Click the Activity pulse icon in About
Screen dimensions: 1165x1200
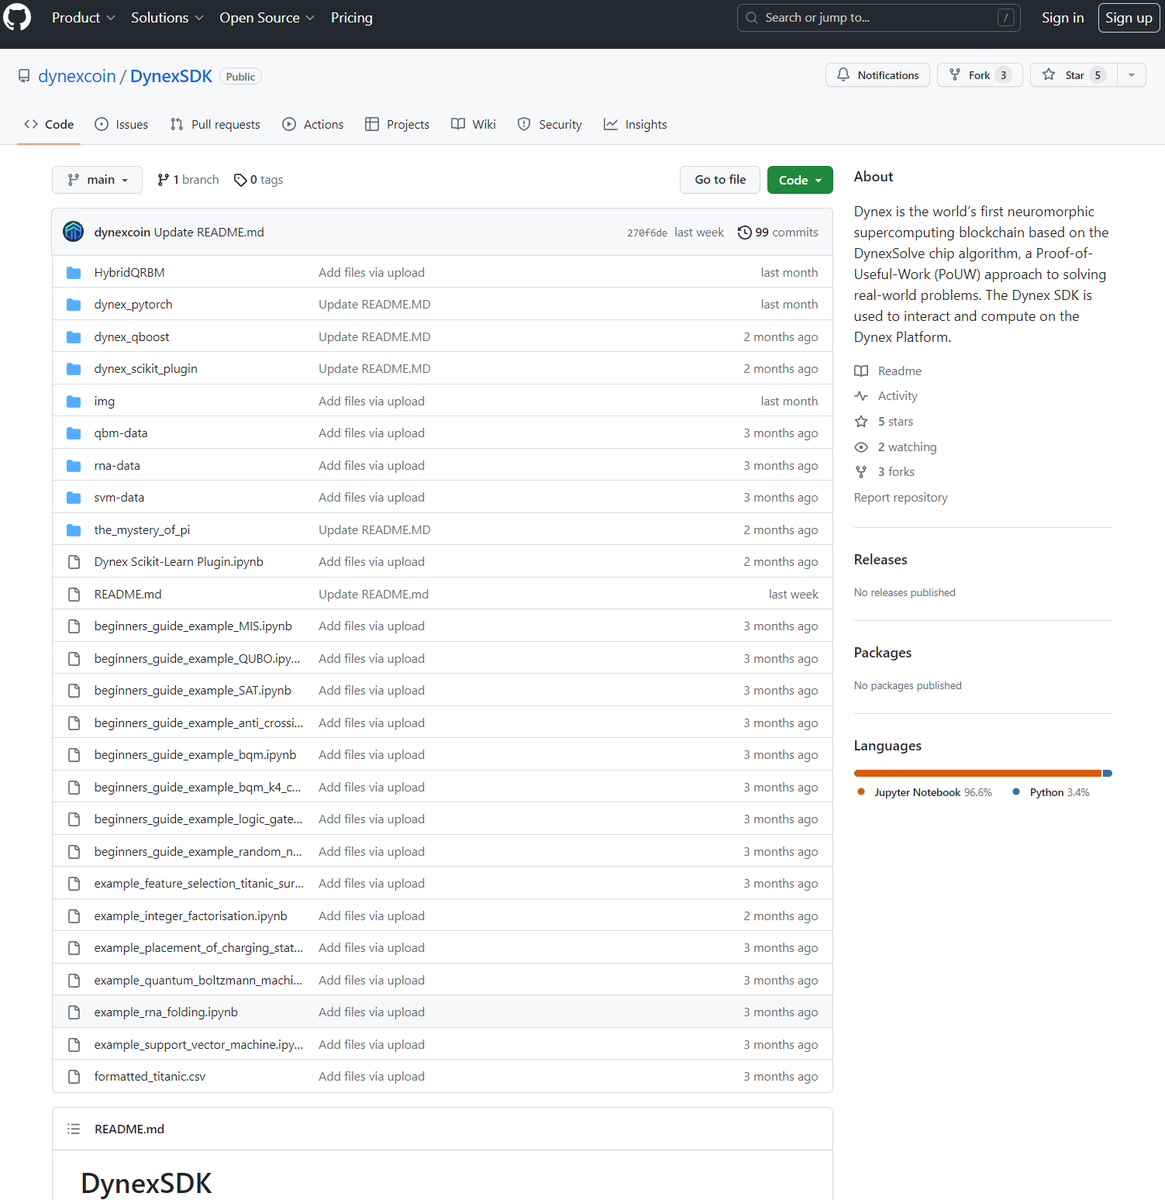[x=861, y=396]
